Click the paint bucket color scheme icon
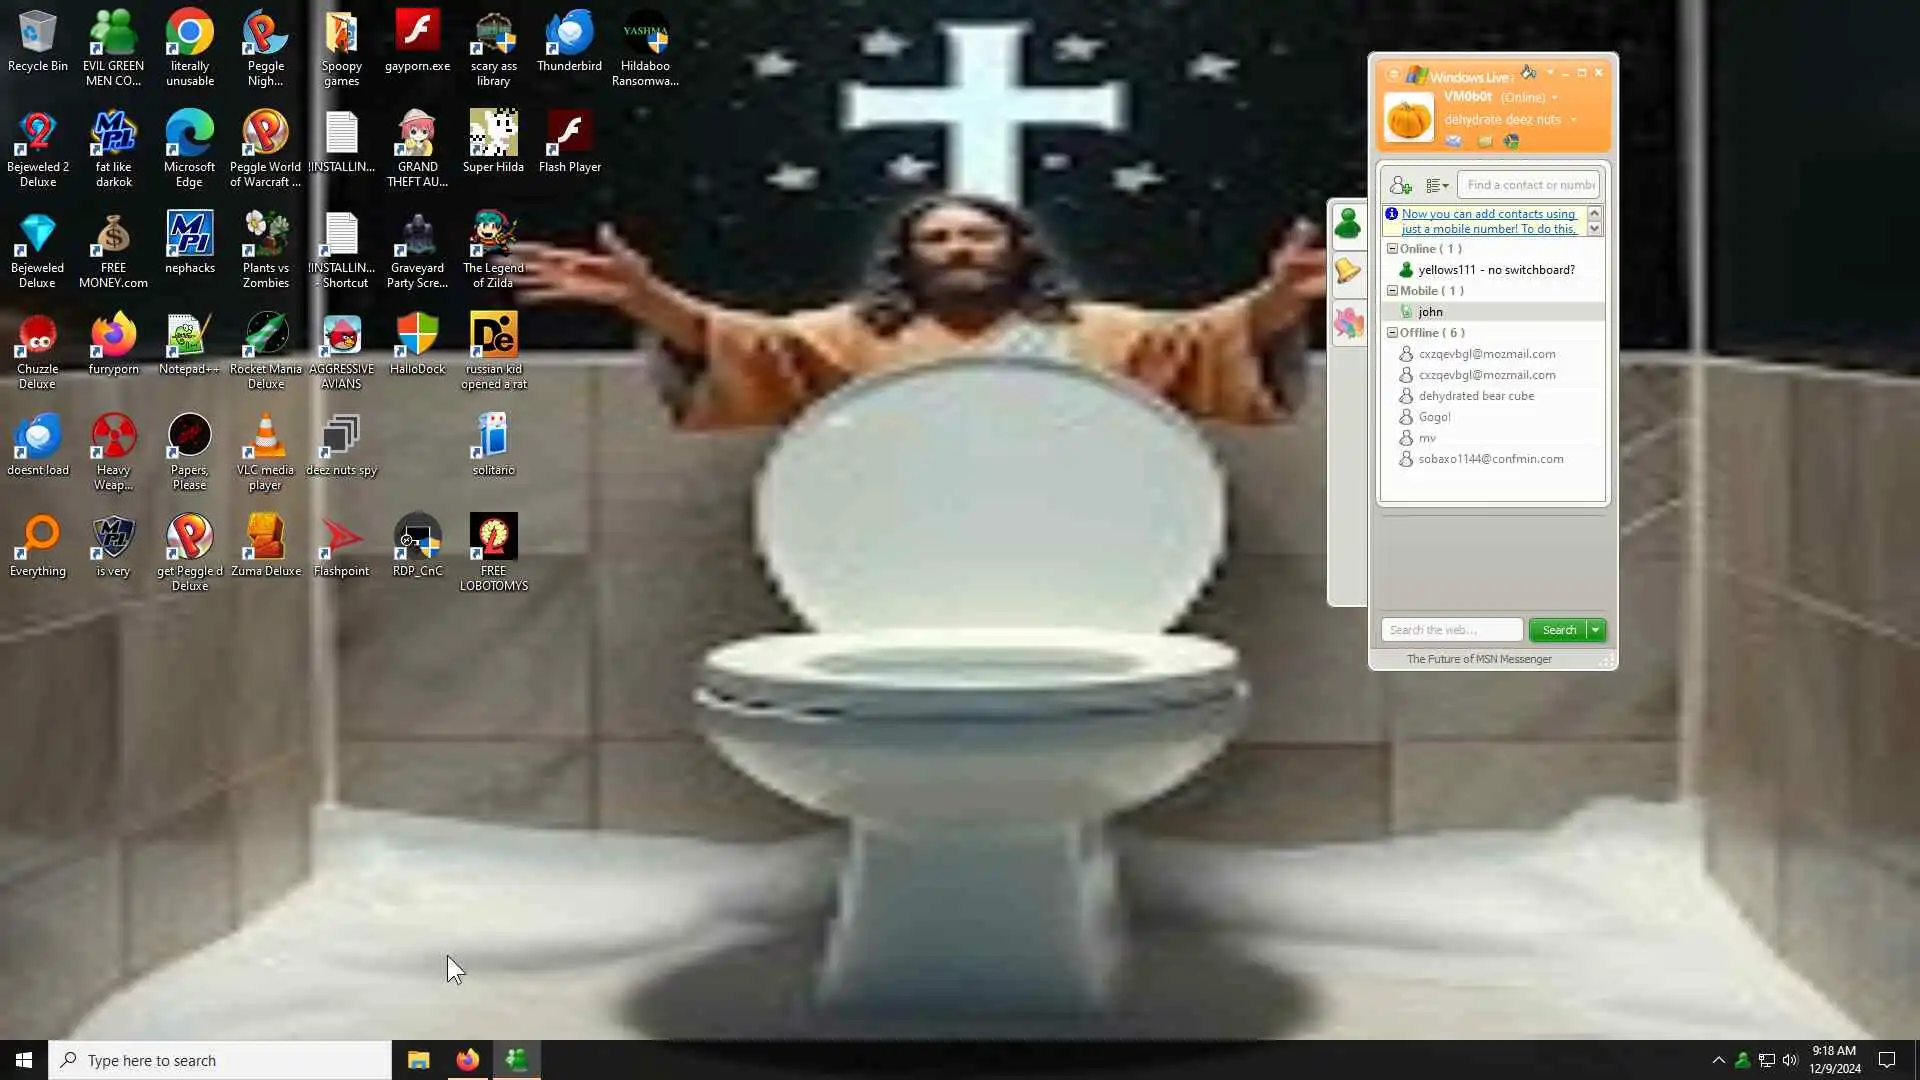 1528,72
